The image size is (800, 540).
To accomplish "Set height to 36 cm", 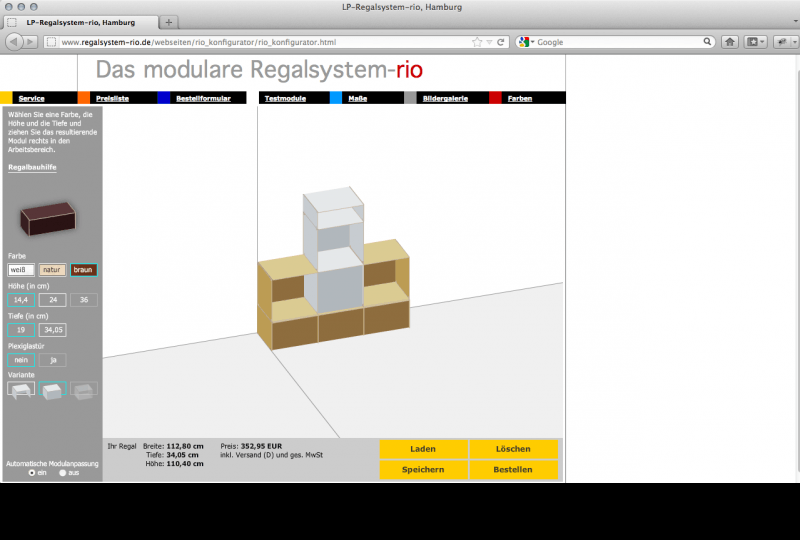I will 84,300.
